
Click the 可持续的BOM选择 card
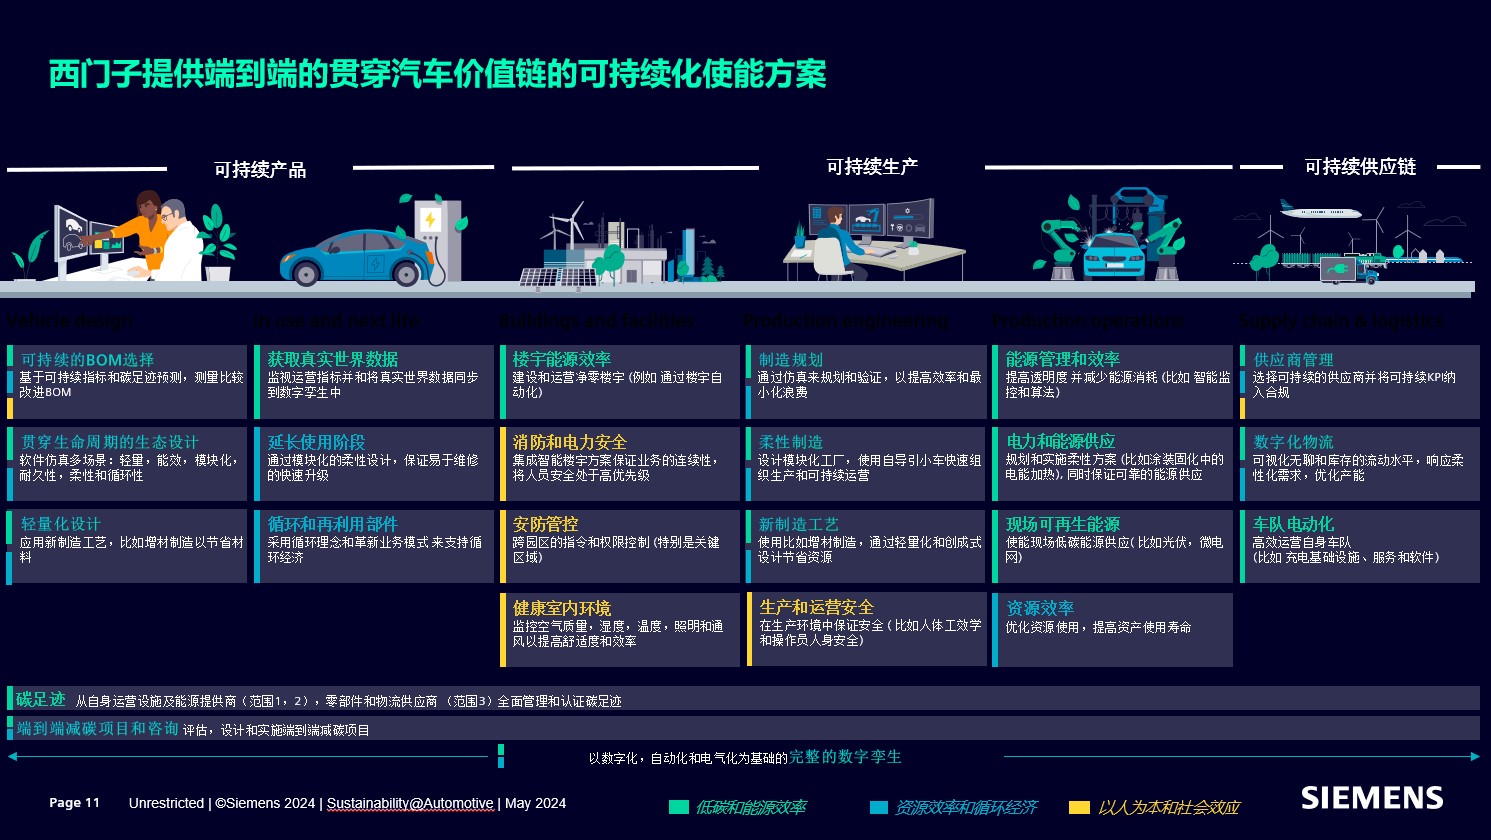tap(127, 382)
